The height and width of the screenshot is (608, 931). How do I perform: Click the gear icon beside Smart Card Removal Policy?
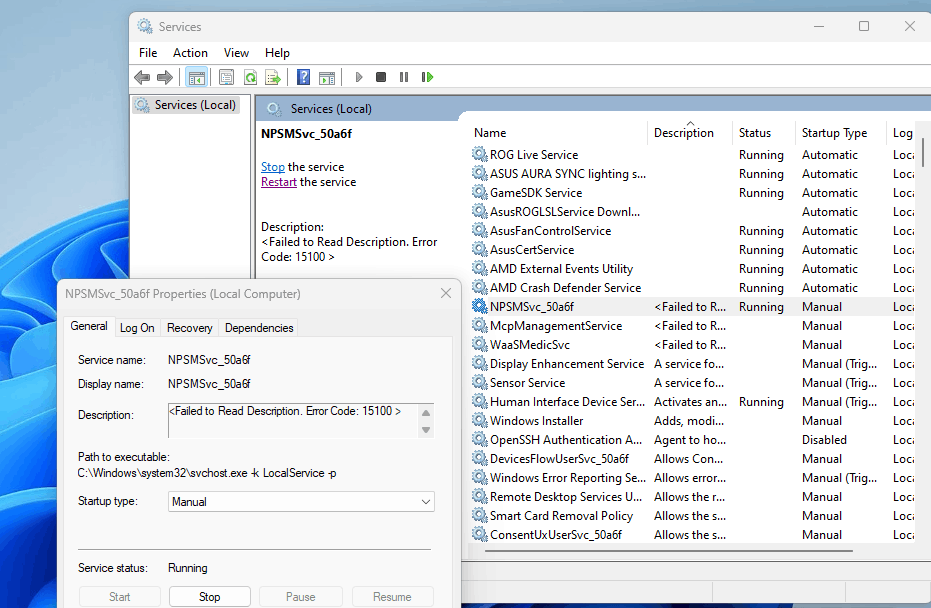coord(480,515)
